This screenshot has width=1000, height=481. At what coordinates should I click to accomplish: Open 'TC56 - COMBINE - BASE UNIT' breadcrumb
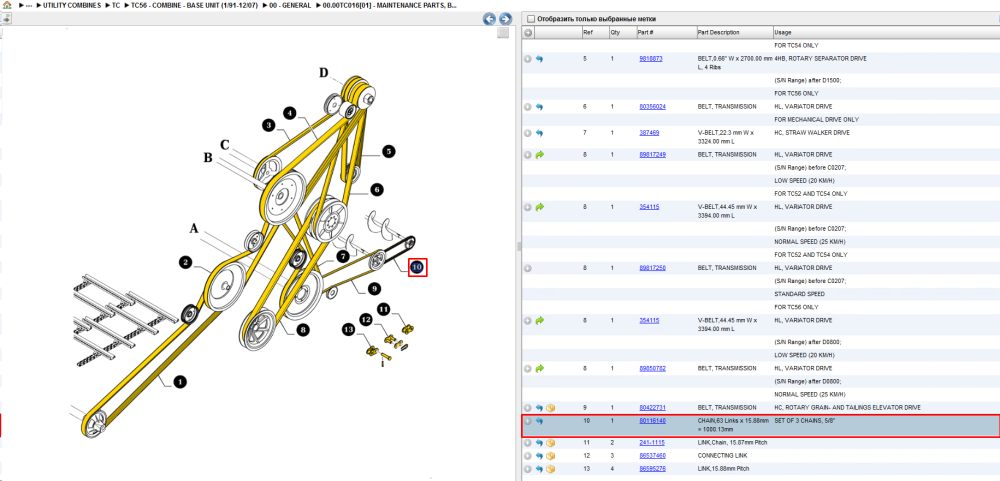pyautogui.click(x=195, y=5)
